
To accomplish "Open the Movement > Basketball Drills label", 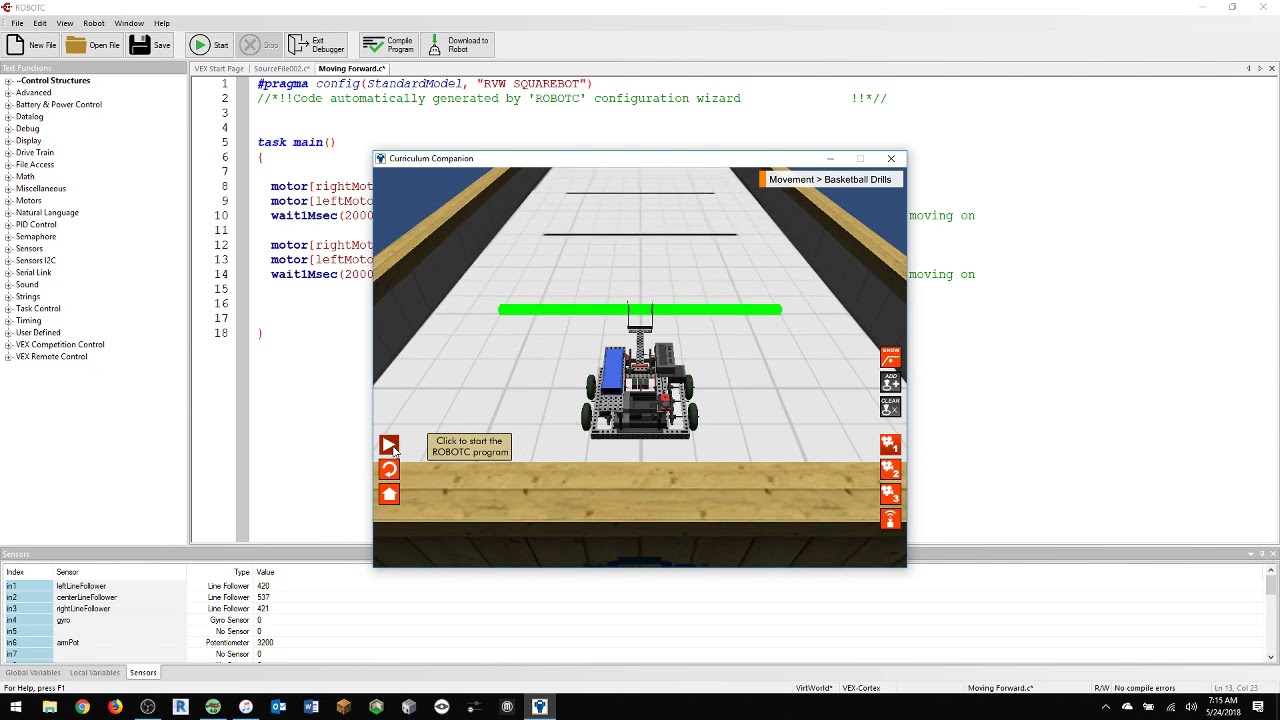I will coord(830,179).
